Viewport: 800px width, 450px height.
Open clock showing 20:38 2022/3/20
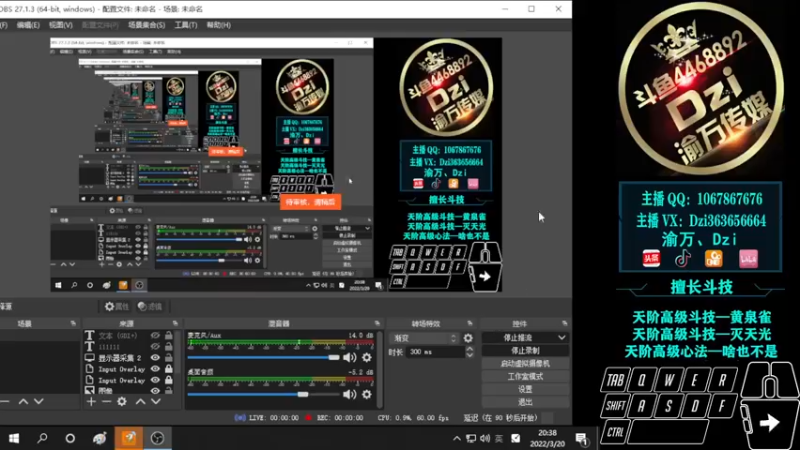coord(547,438)
